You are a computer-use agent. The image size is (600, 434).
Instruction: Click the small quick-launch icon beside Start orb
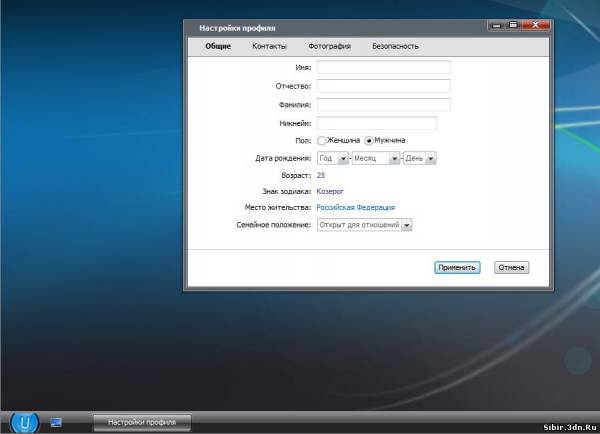pyautogui.click(x=56, y=423)
